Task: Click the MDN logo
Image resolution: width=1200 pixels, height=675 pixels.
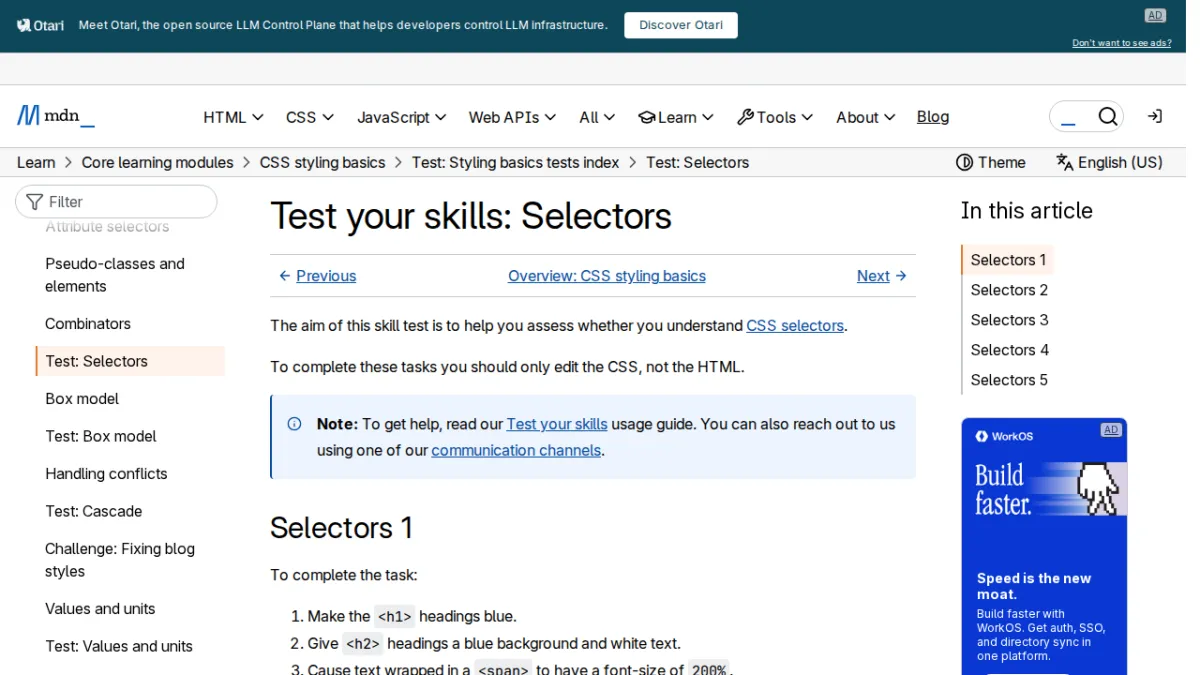Action: [x=56, y=116]
